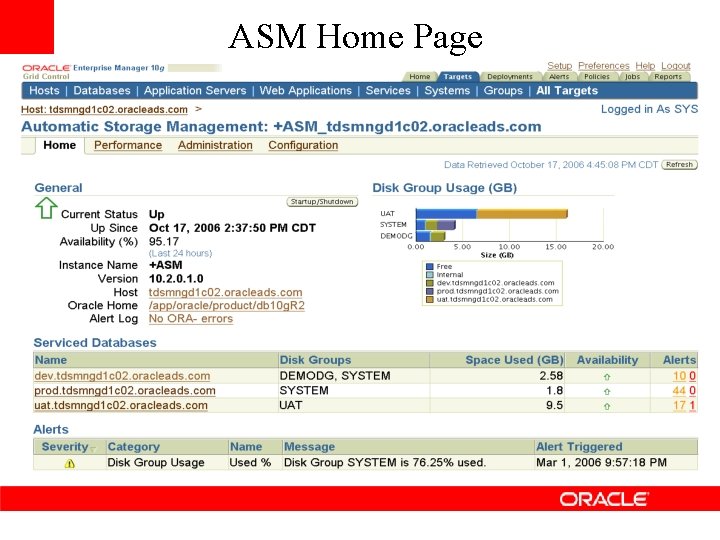The width and height of the screenshot is (720, 540).
Task: Click the UAT disk group usage bar
Action: pos(491,214)
